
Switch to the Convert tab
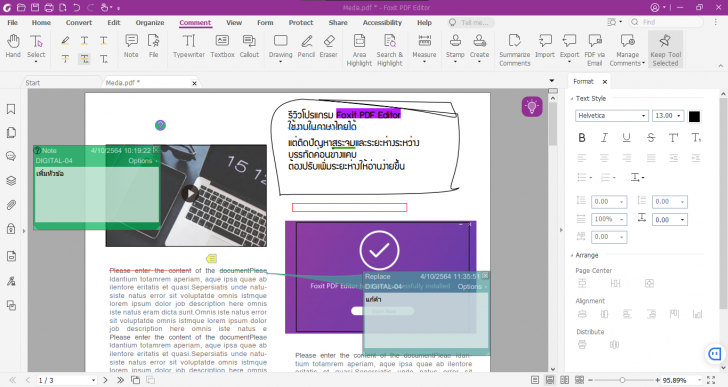click(79, 22)
